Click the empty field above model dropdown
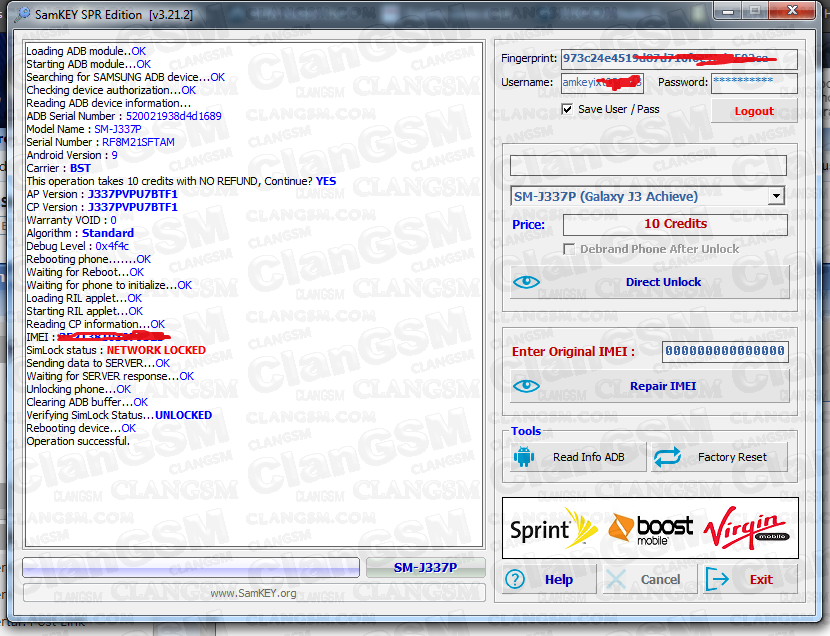 click(x=648, y=165)
